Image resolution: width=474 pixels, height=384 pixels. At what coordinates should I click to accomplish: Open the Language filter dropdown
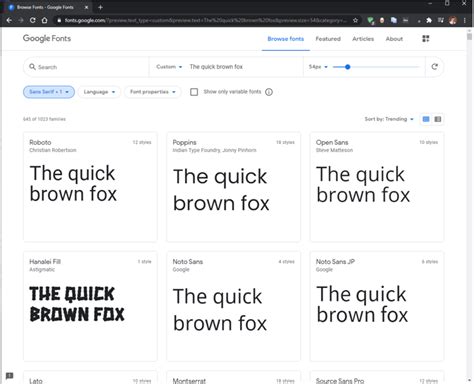(99, 92)
